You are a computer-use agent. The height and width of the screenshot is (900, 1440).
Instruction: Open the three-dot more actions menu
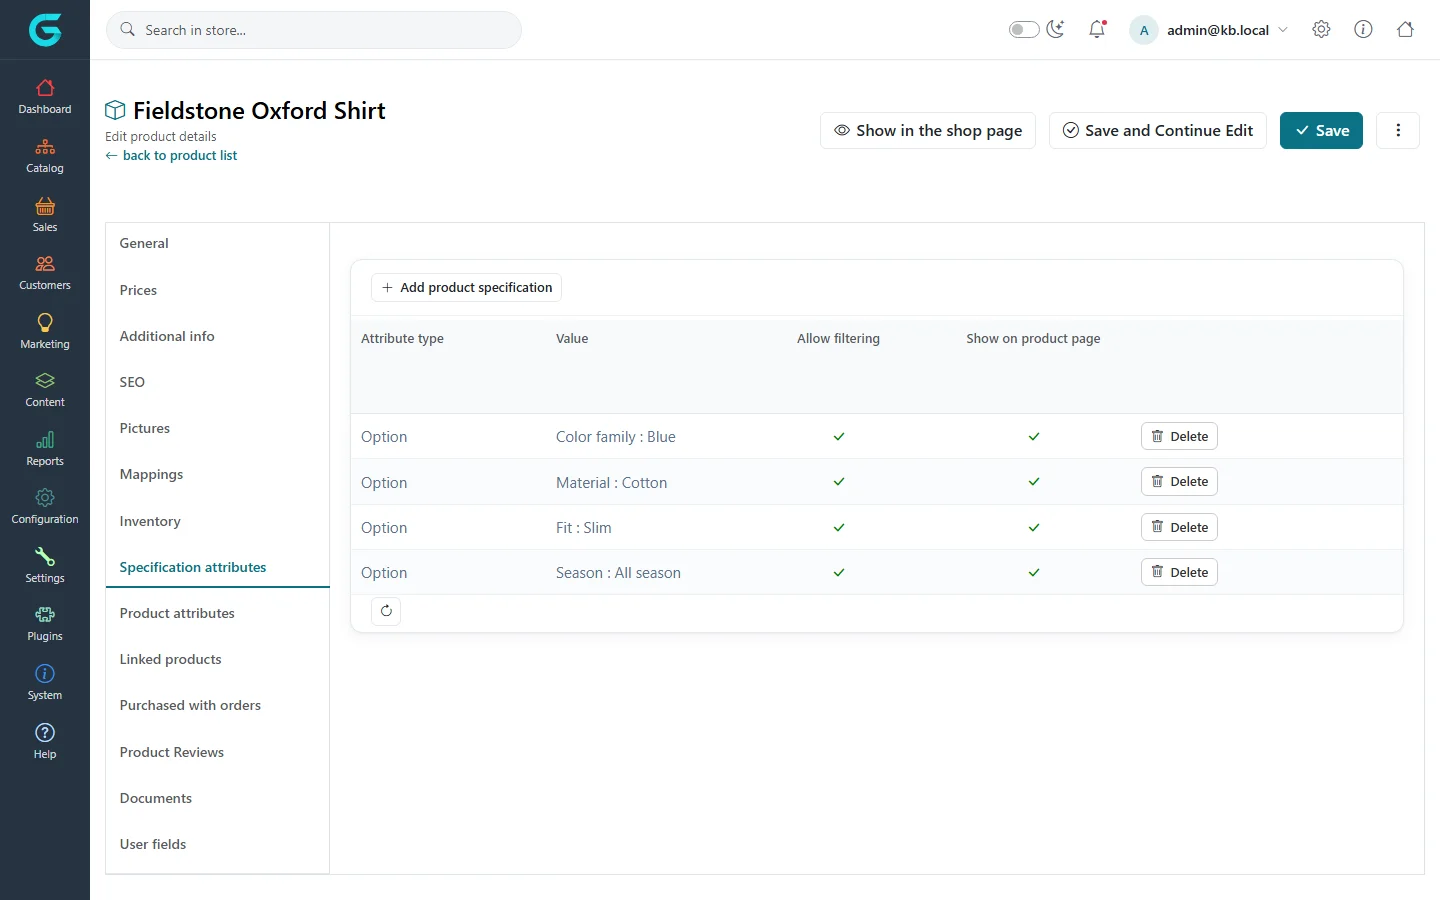[1398, 130]
